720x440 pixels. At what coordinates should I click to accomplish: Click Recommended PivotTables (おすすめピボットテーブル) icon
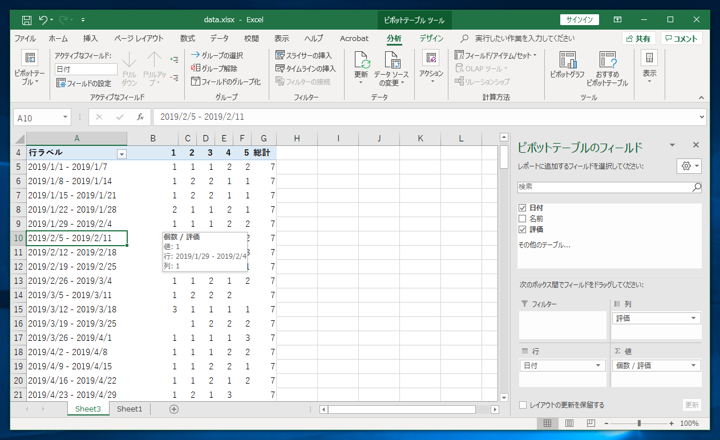607,60
